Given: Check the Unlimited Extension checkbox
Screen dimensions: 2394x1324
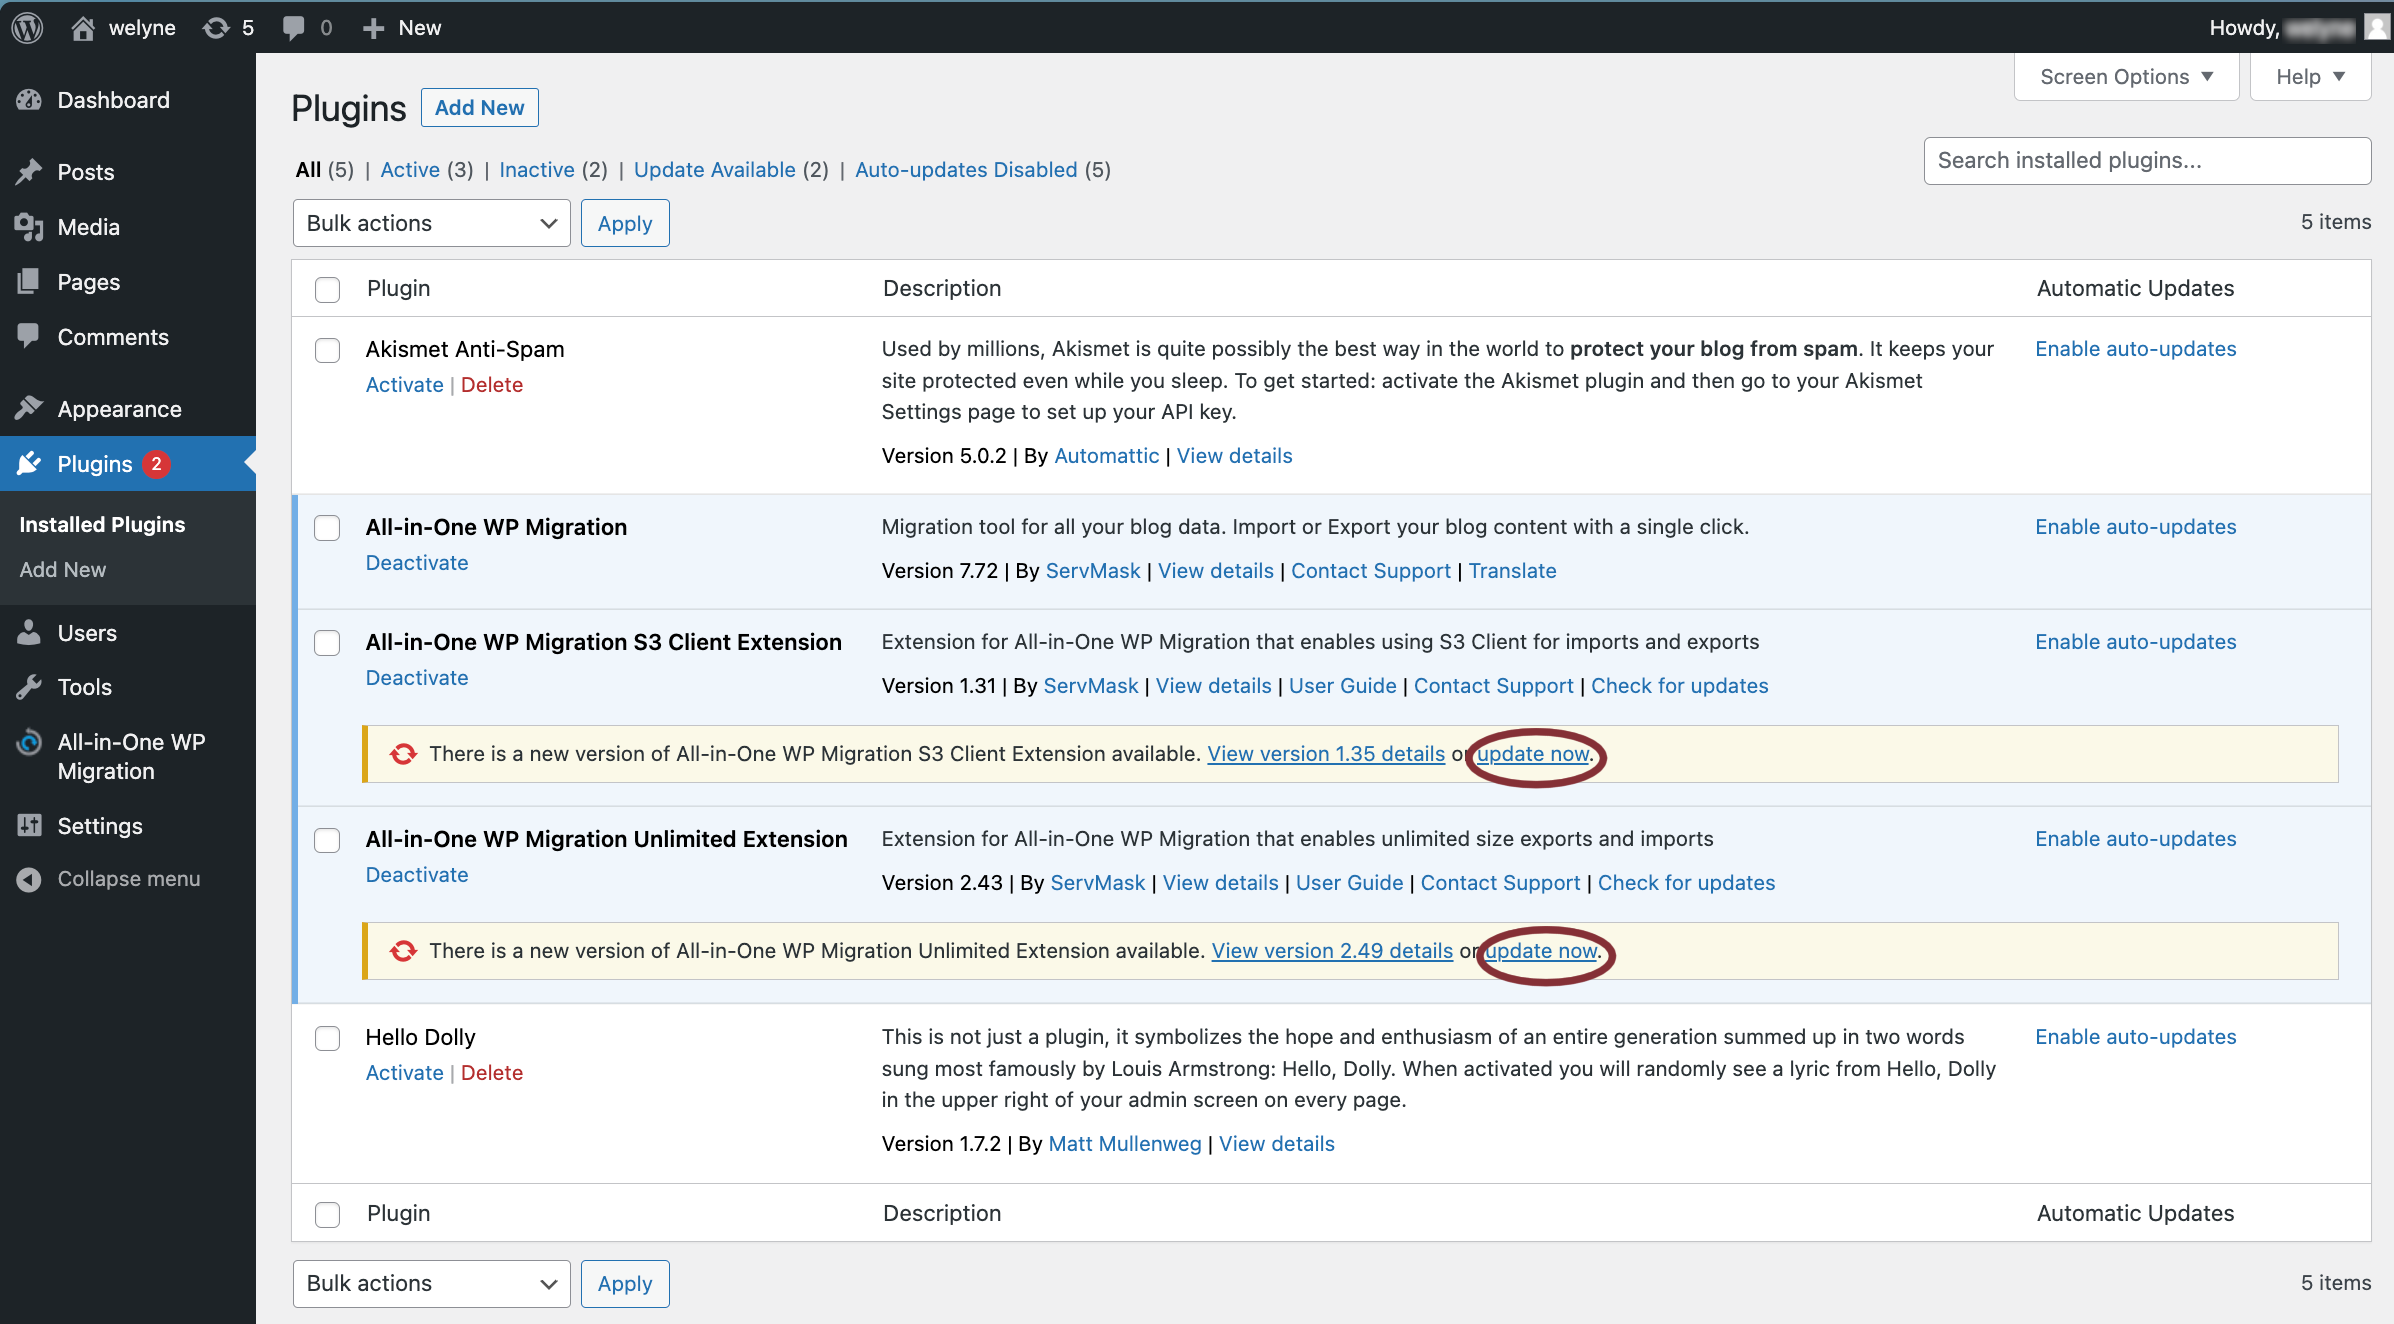Looking at the screenshot, I should pos(327,840).
